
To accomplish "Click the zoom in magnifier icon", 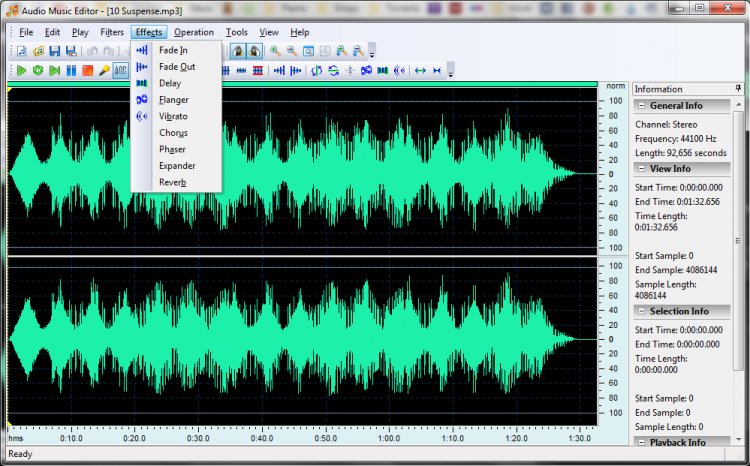I will [275, 51].
